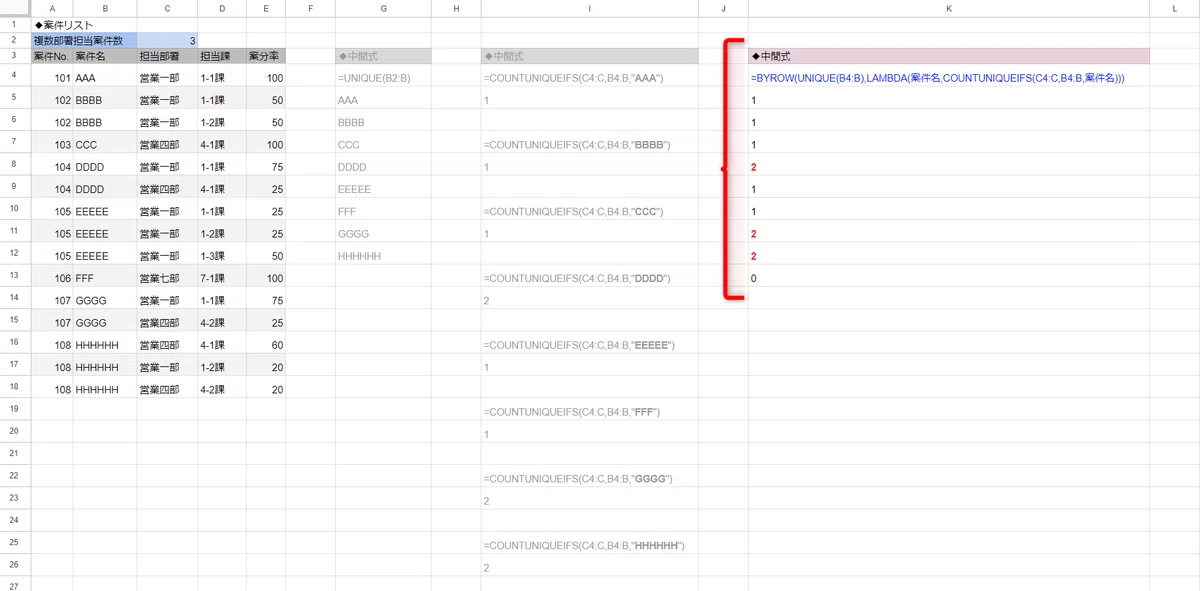This screenshot has height=591, width=1200.
Task: Click the 複数部署担当案件数 label cell
Action: [x=84, y=40]
